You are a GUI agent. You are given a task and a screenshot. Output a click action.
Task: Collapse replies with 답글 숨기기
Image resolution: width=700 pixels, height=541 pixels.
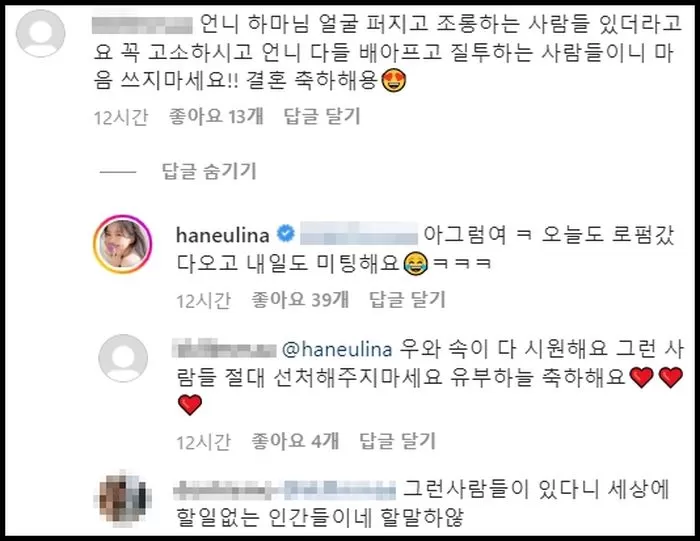click(x=209, y=171)
